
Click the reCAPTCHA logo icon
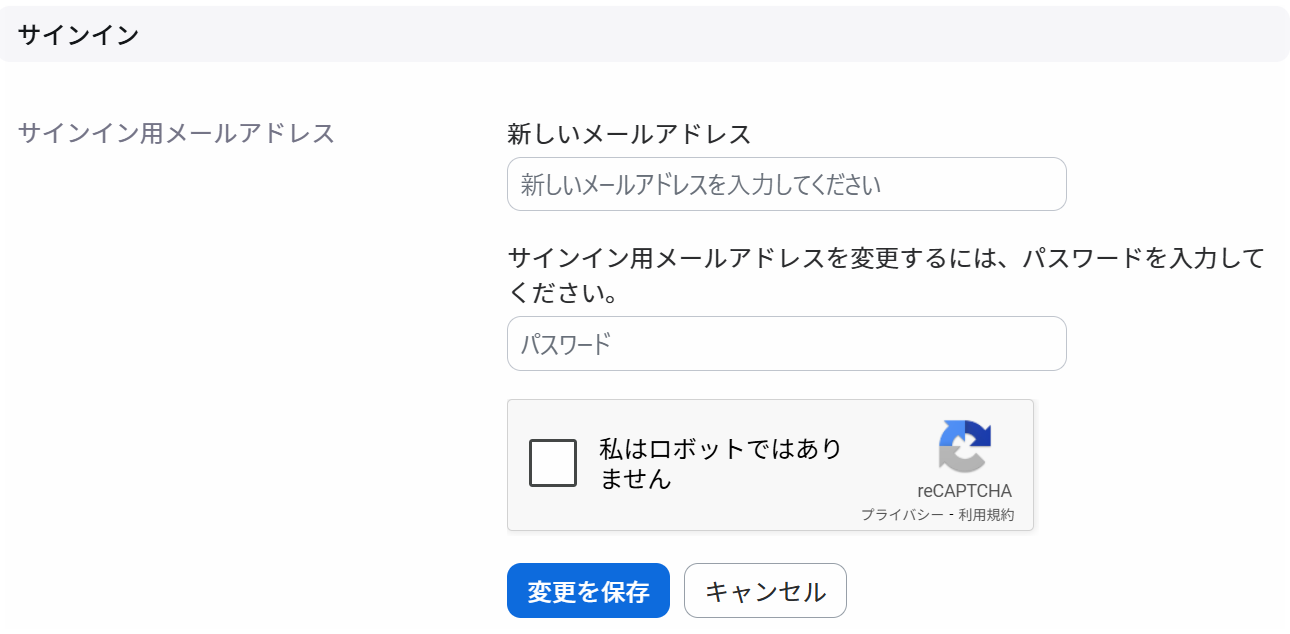click(x=964, y=446)
